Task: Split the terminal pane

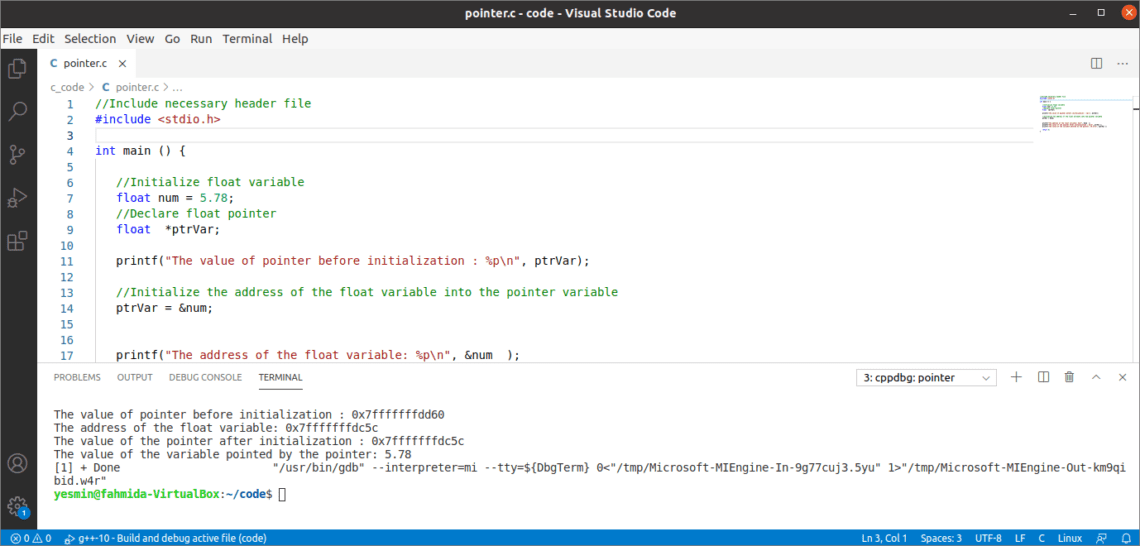Action: 1043,377
